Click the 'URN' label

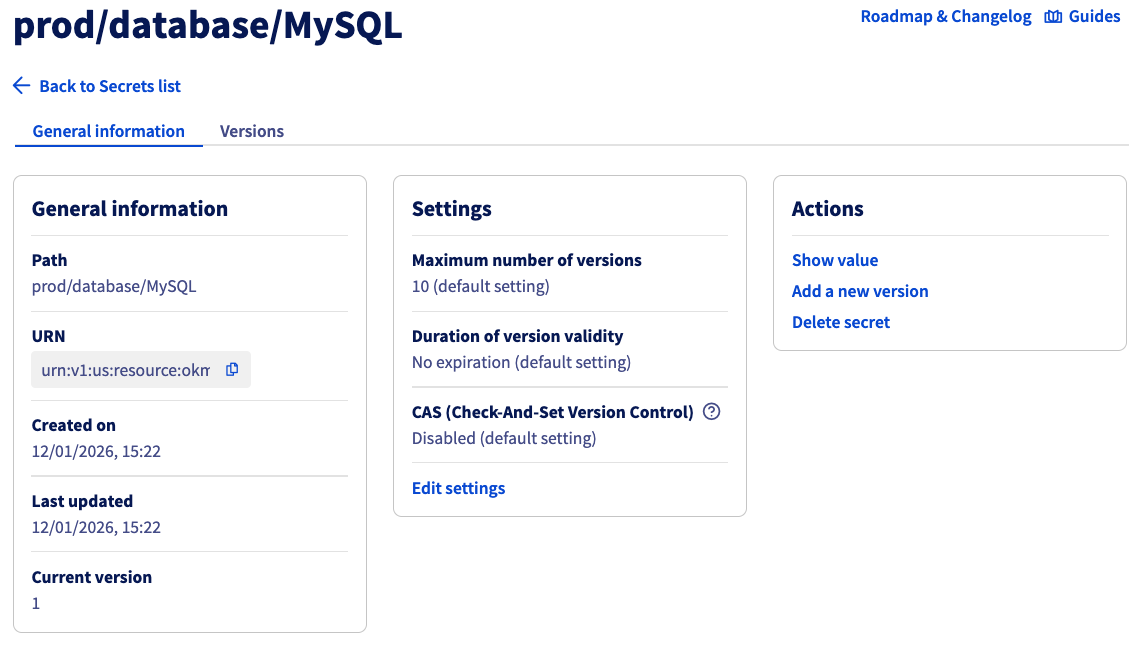click(48, 336)
